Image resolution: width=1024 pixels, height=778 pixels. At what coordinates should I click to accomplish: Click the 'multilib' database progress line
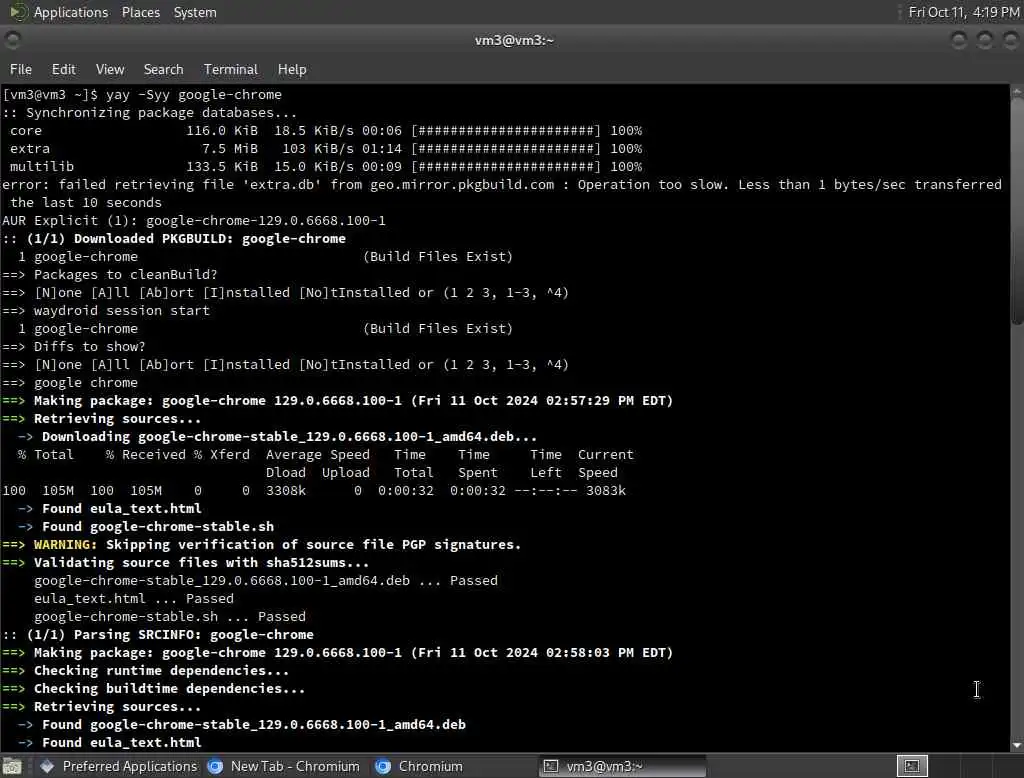pos(326,167)
